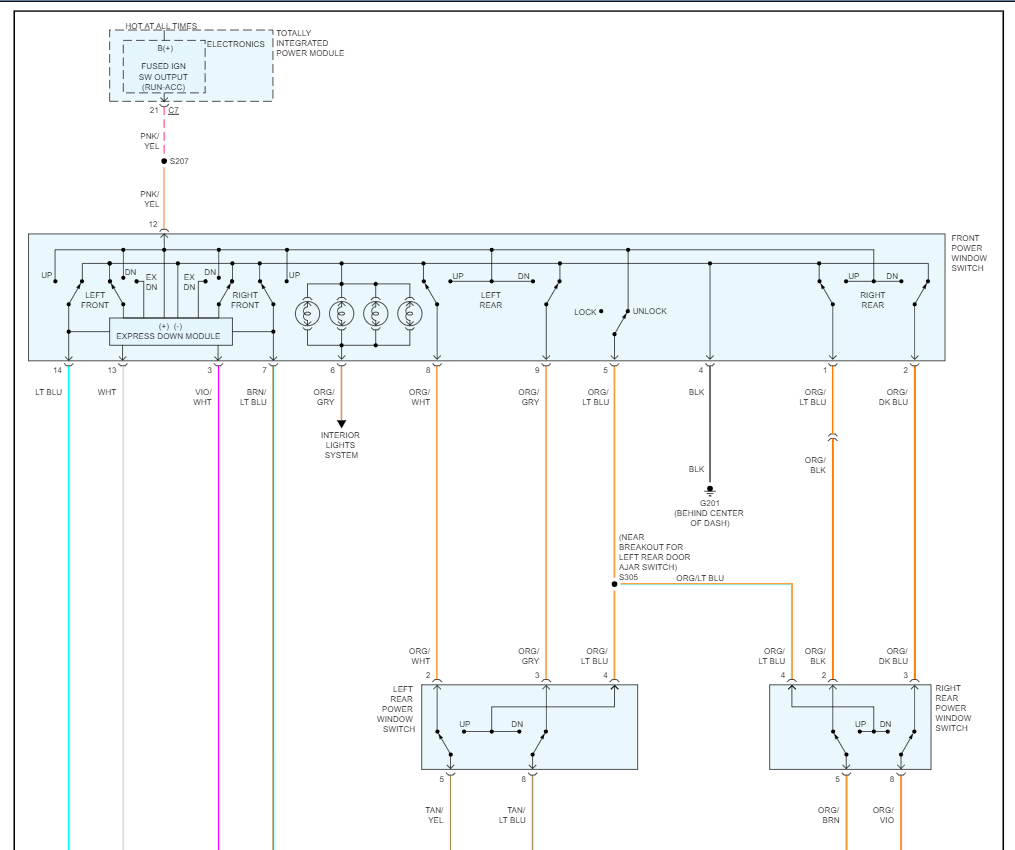1015x850 pixels.
Task: Click the Left Rear Power Window Switch label
Action: coord(398,709)
